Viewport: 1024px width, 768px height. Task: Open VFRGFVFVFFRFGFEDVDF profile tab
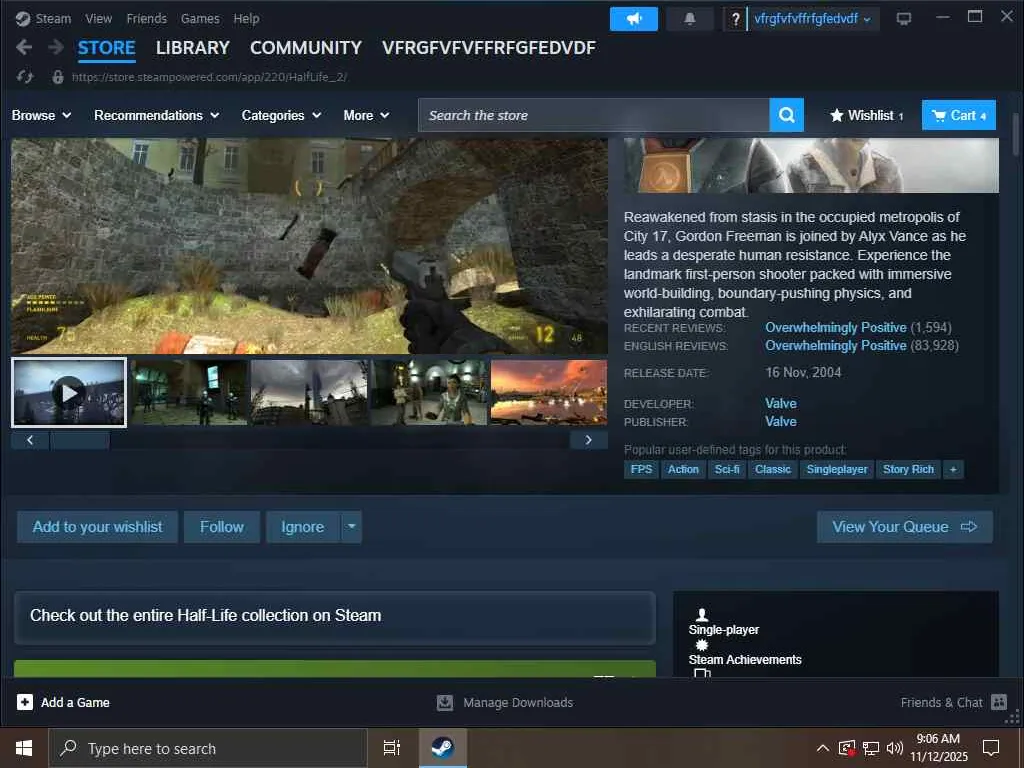pos(488,48)
